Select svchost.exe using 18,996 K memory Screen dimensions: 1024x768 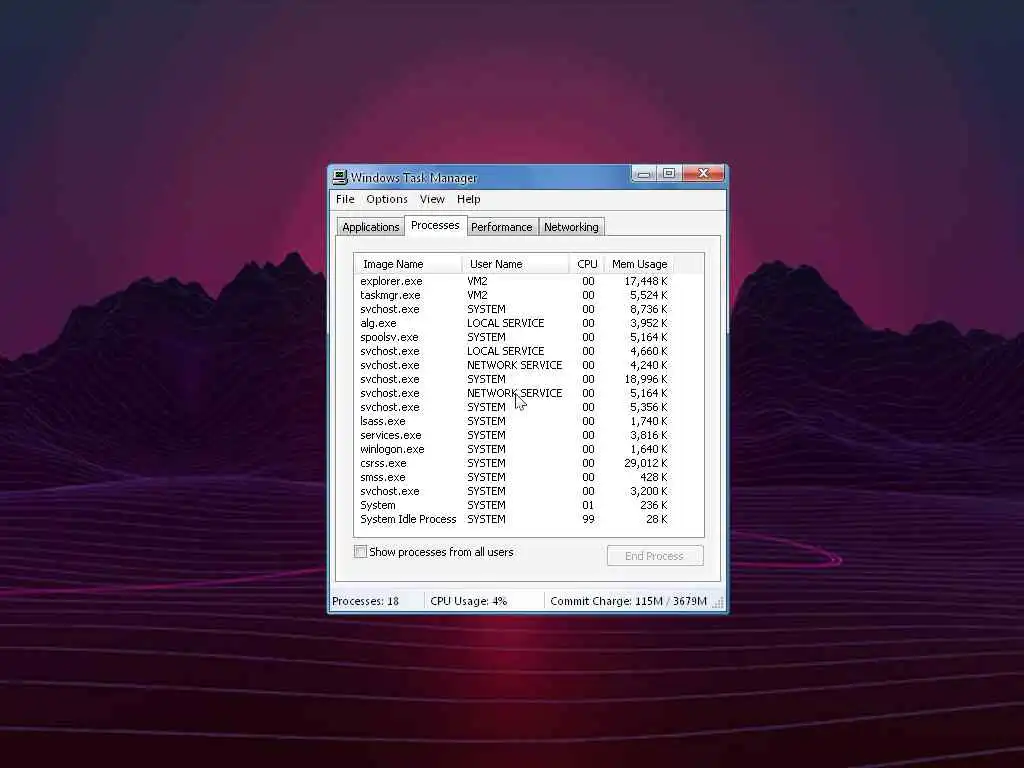coord(514,379)
